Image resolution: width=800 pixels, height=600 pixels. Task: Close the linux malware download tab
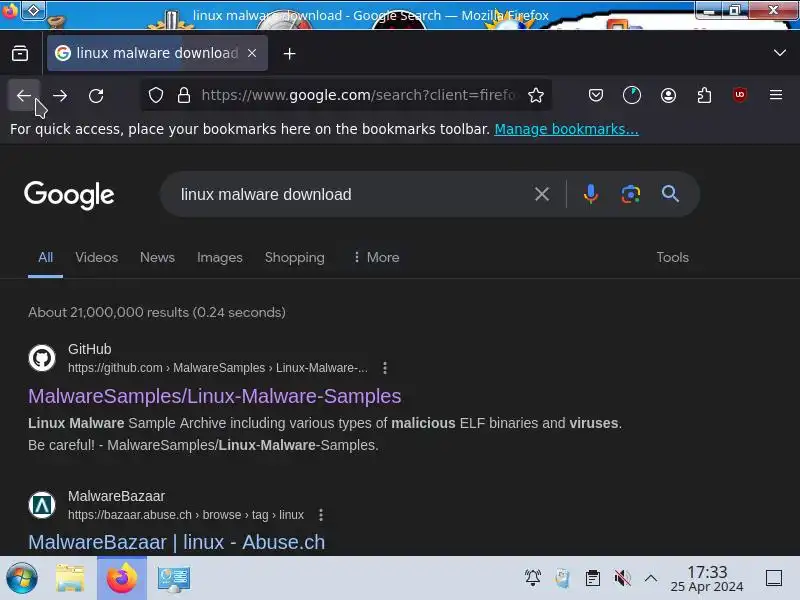[x=252, y=53]
